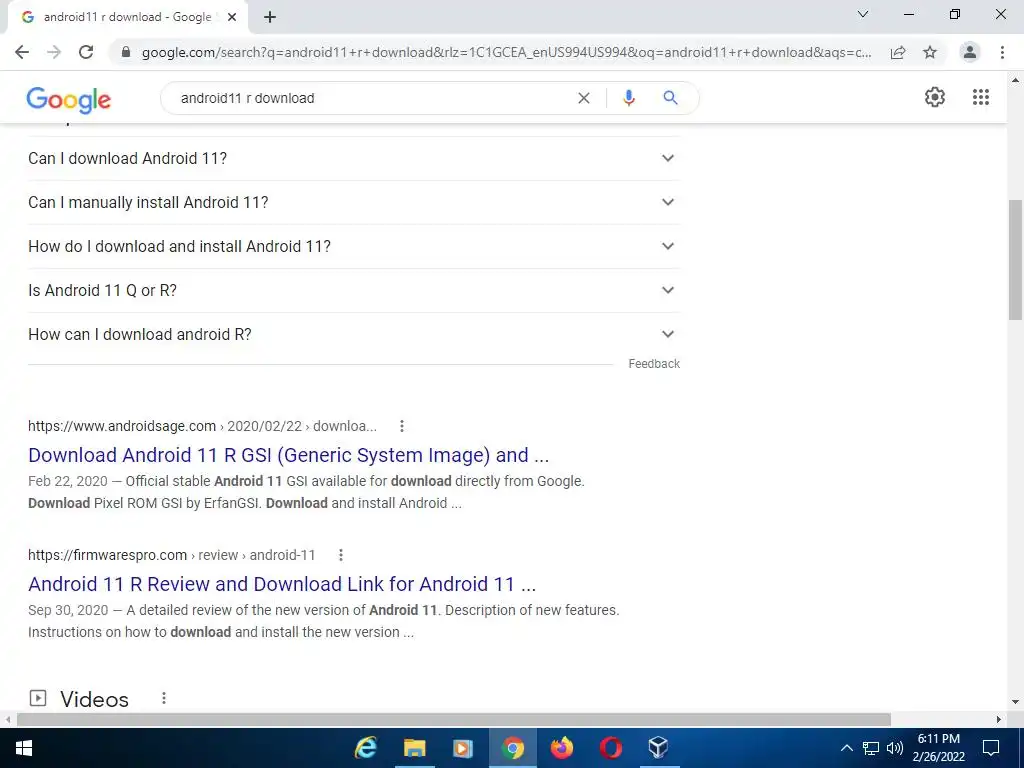Image resolution: width=1024 pixels, height=768 pixels.
Task: Expand "Can I manually install Android 11?"
Action: click(x=353, y=202)
